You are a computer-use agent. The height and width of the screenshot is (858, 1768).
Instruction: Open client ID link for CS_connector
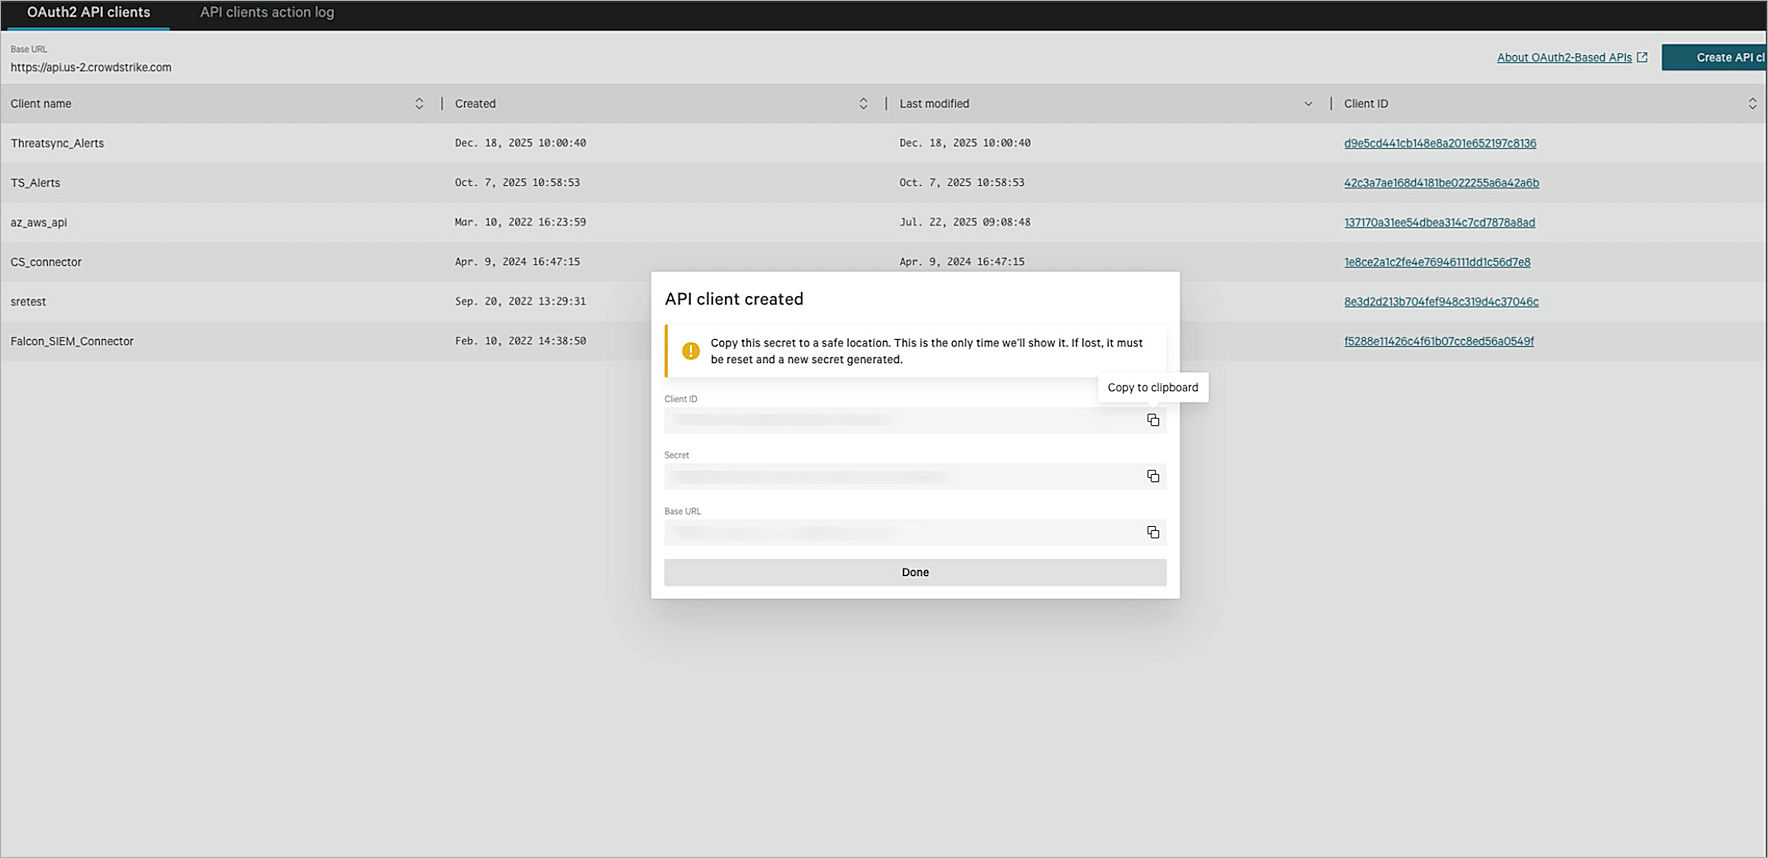click(x=1437, y=262)
